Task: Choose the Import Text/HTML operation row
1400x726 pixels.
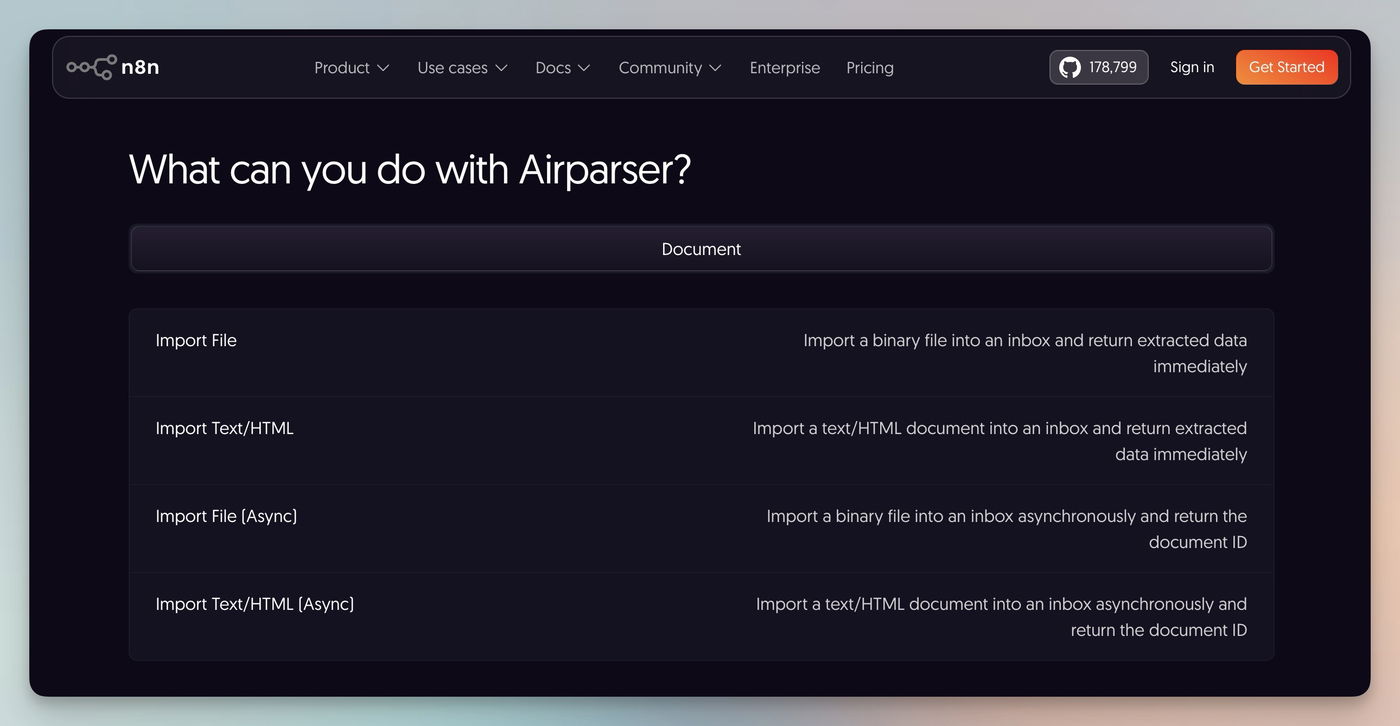Action: tap(225, 429)
